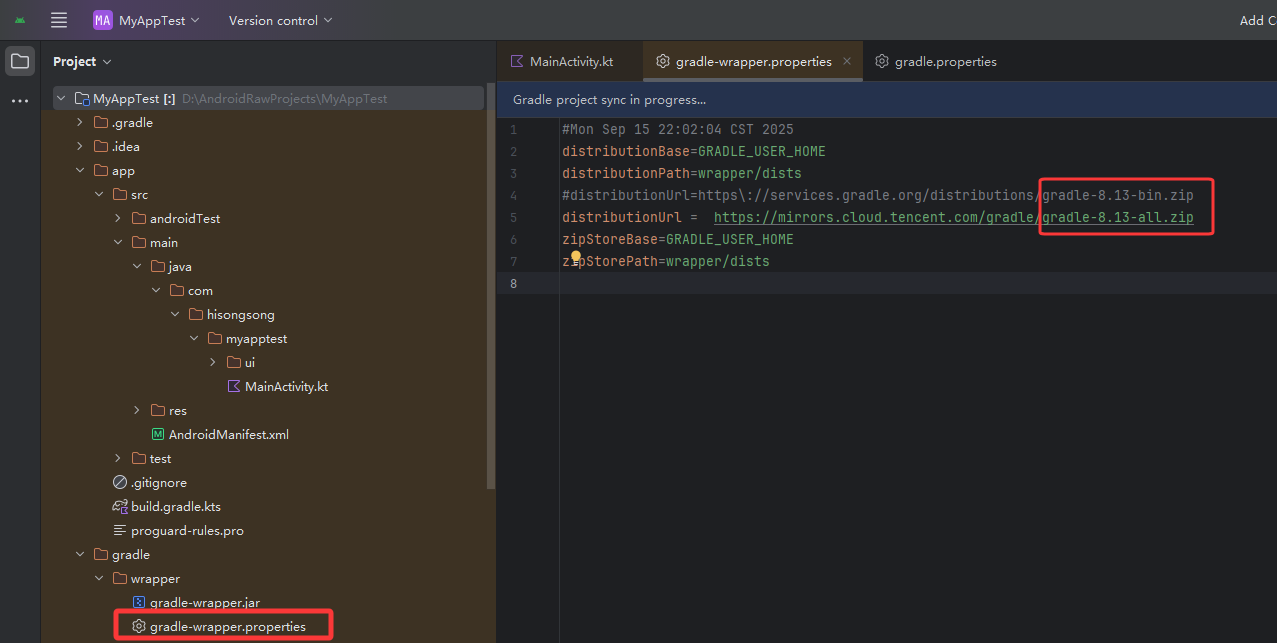Viewport: 1277px width, 643px height.
Task: Click the distributionBase line text
Action: 694,151
